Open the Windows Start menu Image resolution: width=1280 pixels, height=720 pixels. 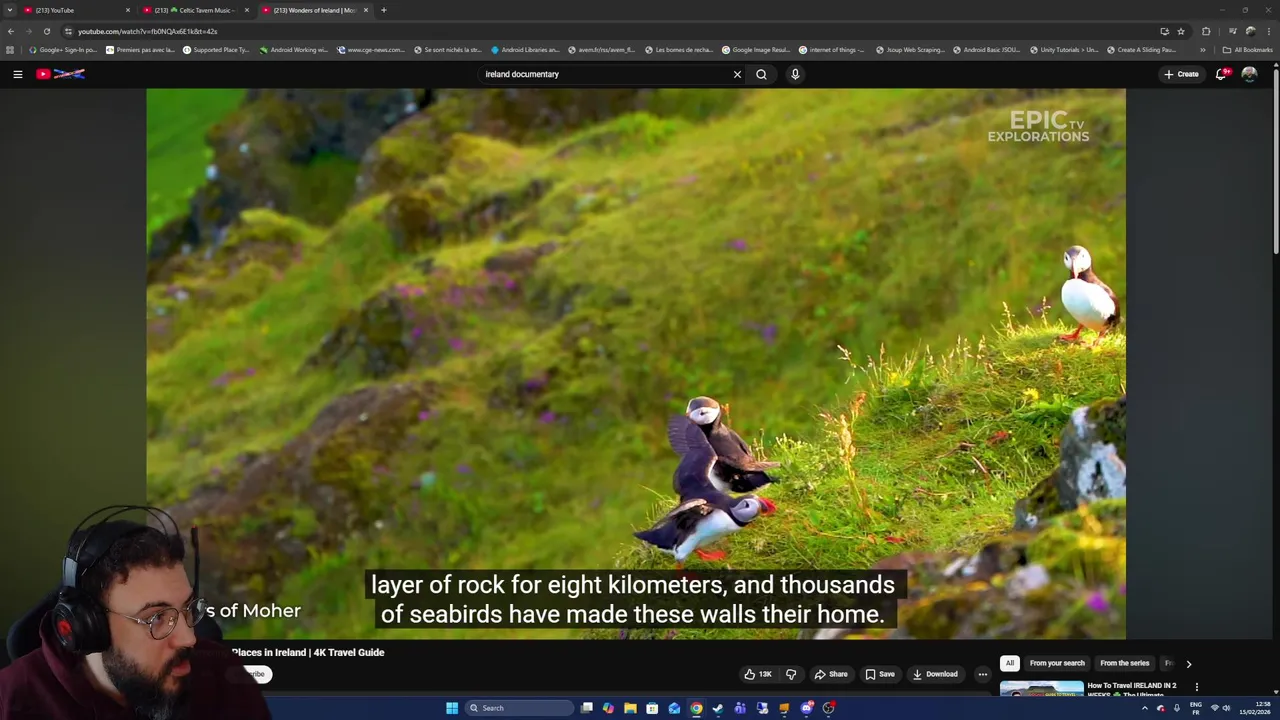452,708
